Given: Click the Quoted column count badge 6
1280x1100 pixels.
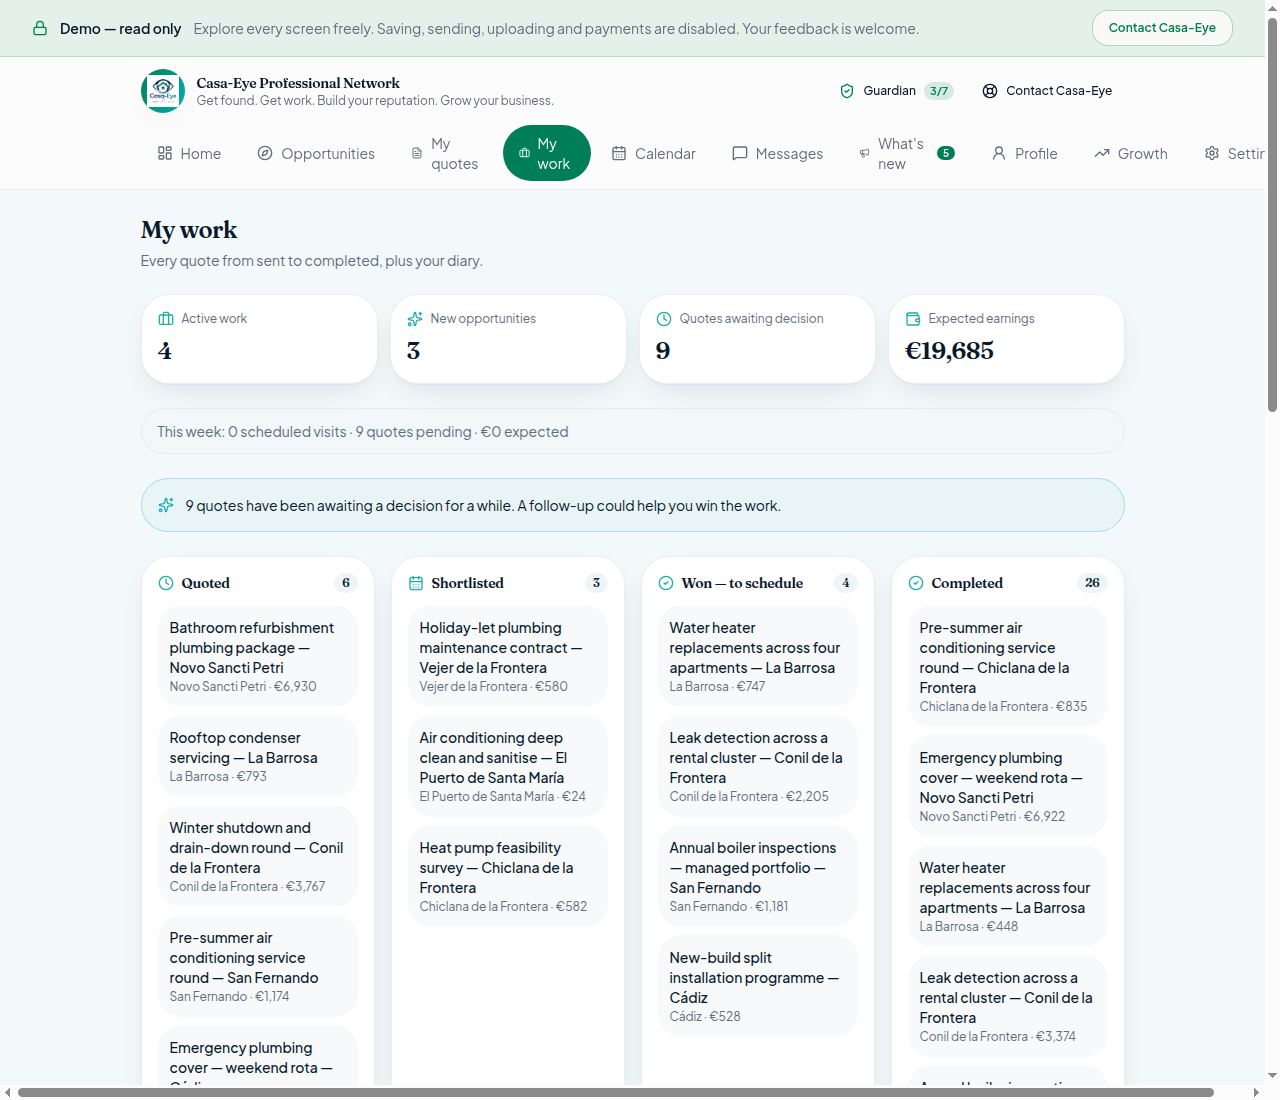Looking at the screenshot, I should (346, 583).
